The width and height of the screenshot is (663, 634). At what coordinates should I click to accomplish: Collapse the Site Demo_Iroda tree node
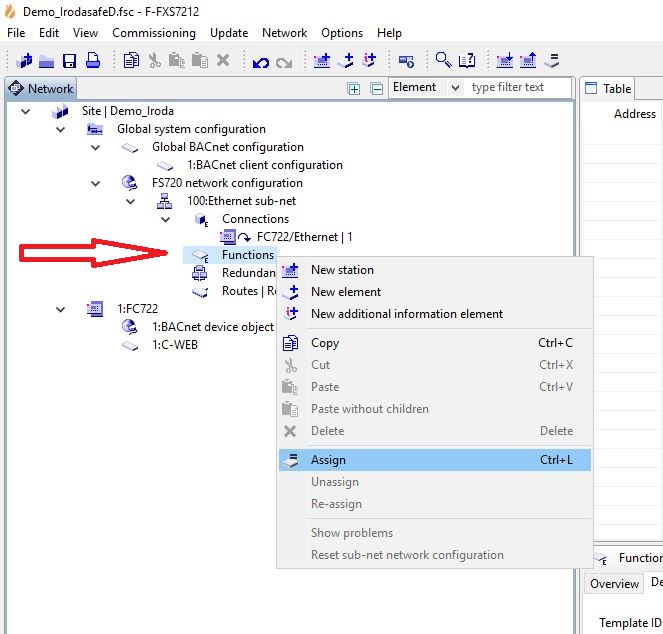26,111
